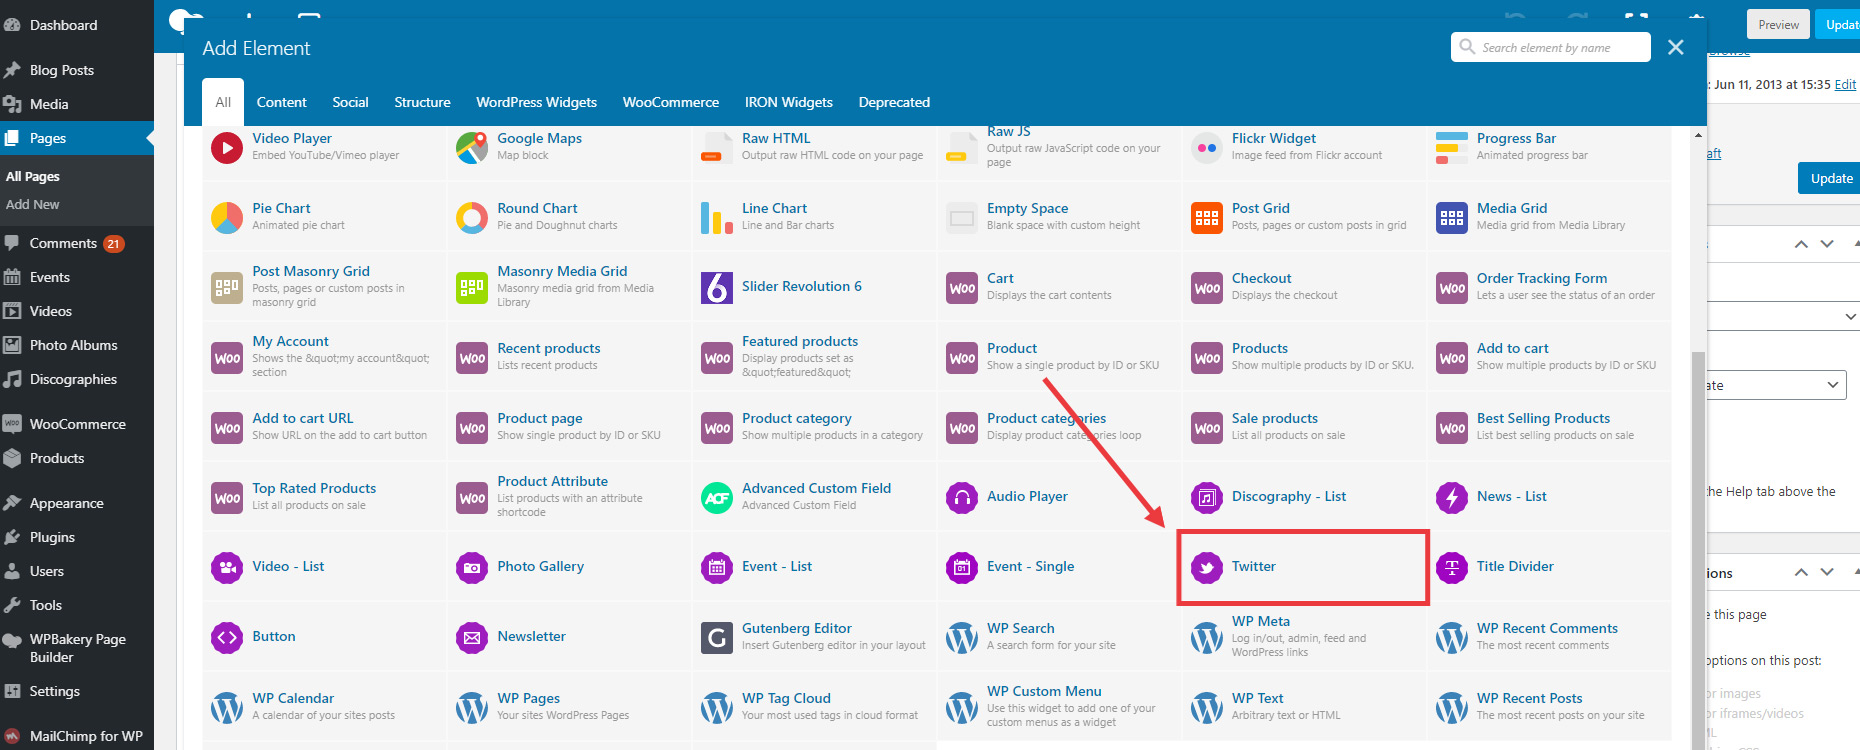
Task: Open the Discographies menu
Action: (x=77, y=379)
